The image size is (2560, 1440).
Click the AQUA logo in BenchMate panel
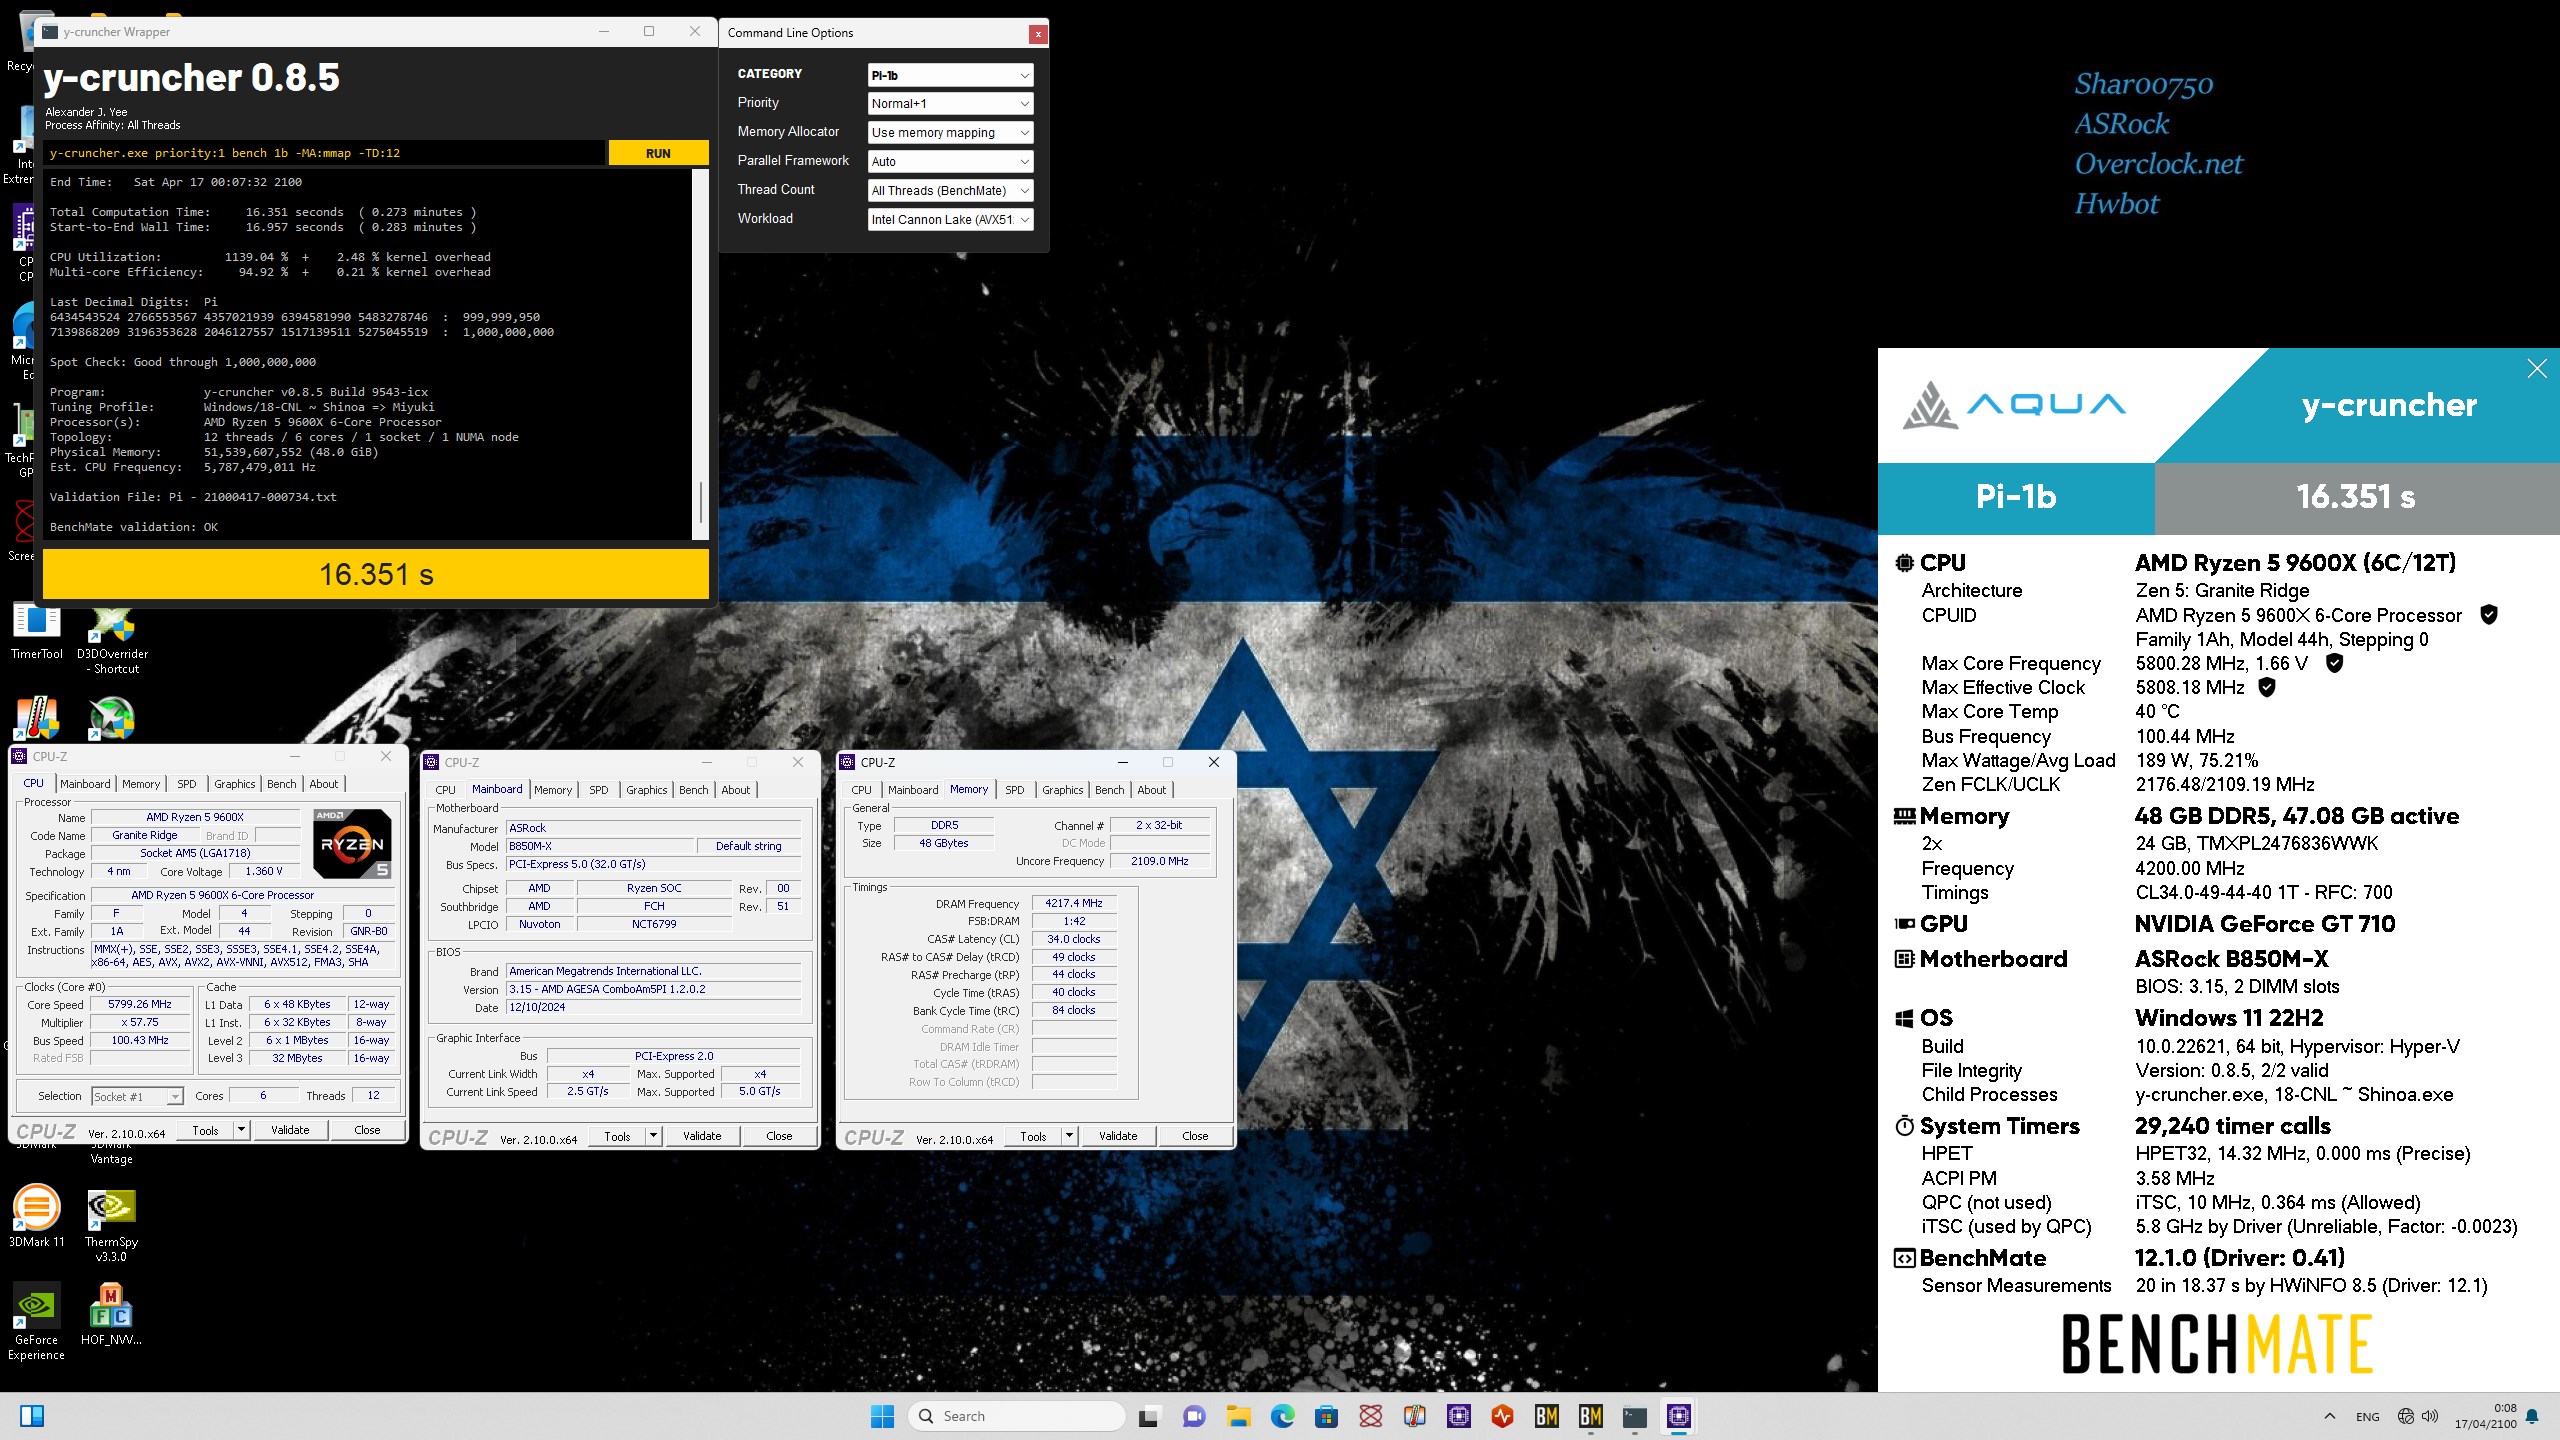(2013, 405)
